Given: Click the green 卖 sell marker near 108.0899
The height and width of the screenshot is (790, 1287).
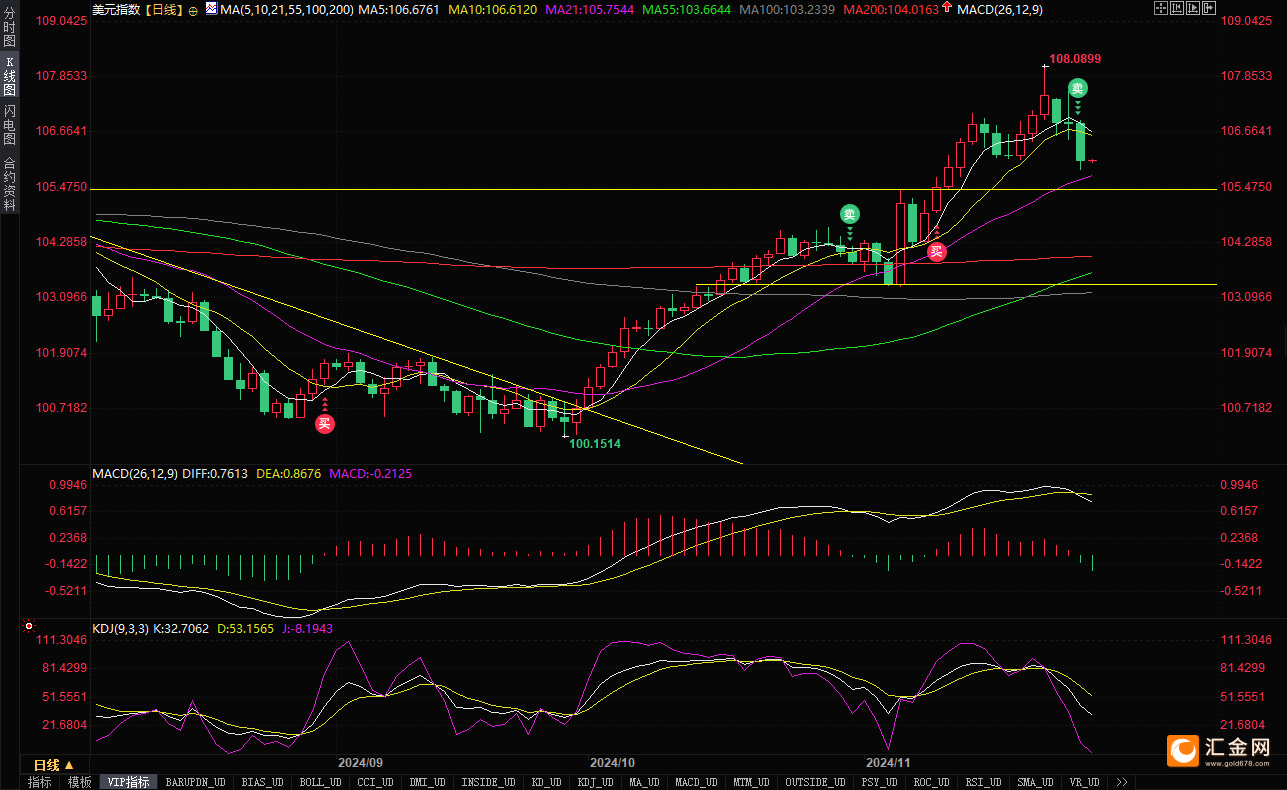Looking at the screenshot, I should point(1077,88).
